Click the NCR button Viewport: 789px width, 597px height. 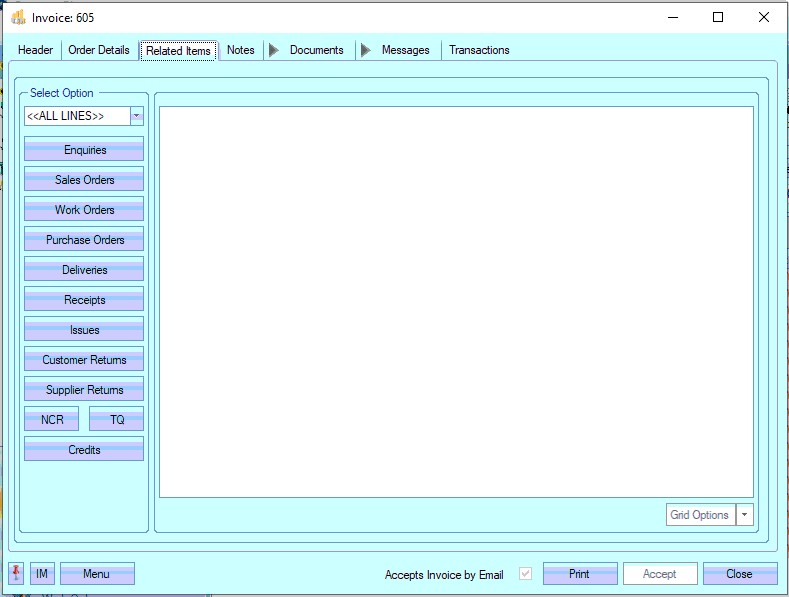[x=52, y=420]
